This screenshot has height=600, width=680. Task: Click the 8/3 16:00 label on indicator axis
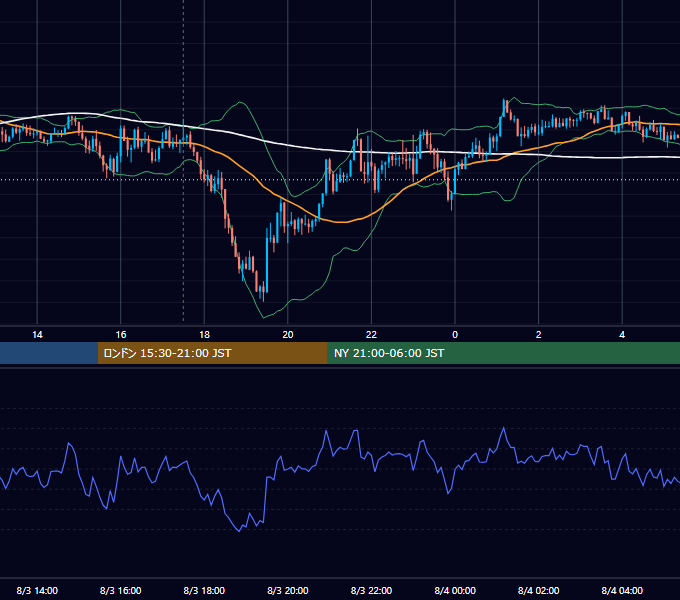click(121, 590)
